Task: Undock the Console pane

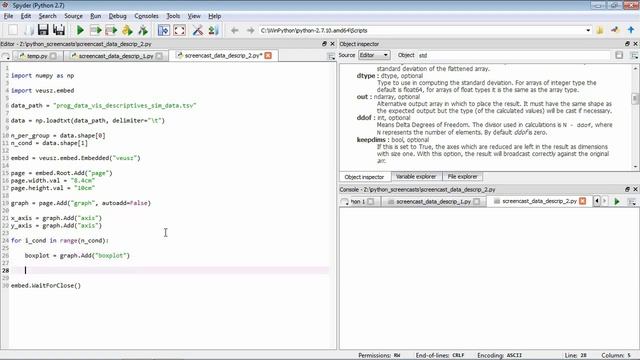Action: (627, 189)
